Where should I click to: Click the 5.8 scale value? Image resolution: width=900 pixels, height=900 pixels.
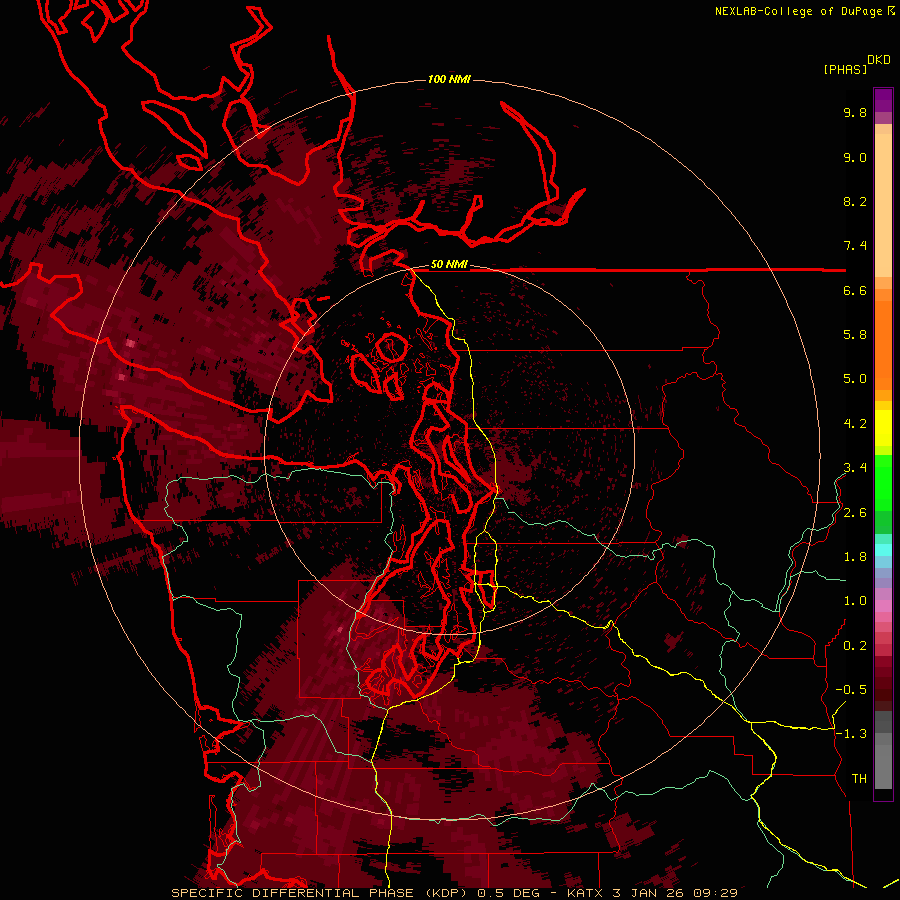tap(855, 335)
